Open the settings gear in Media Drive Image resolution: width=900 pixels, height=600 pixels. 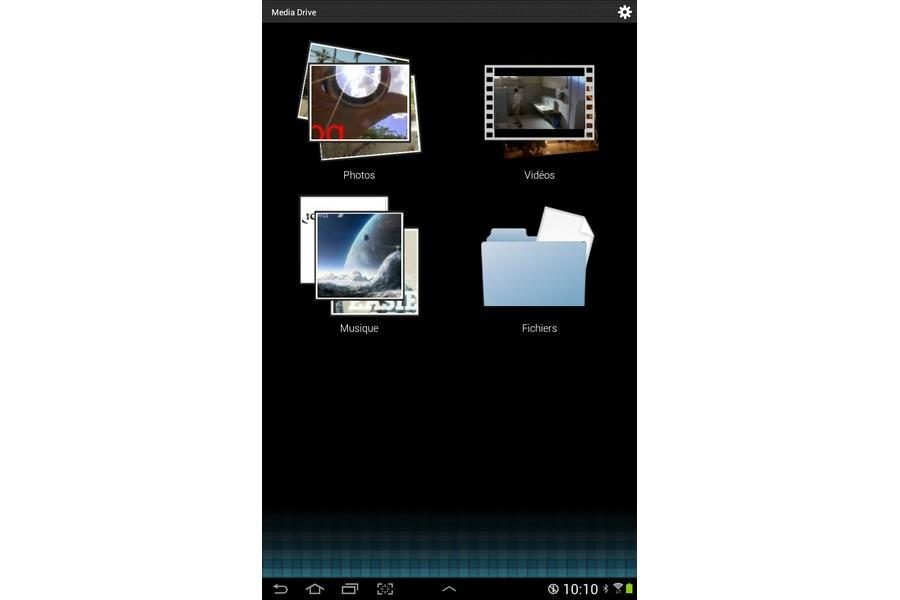pyautogui.click(x=624, y=11)
